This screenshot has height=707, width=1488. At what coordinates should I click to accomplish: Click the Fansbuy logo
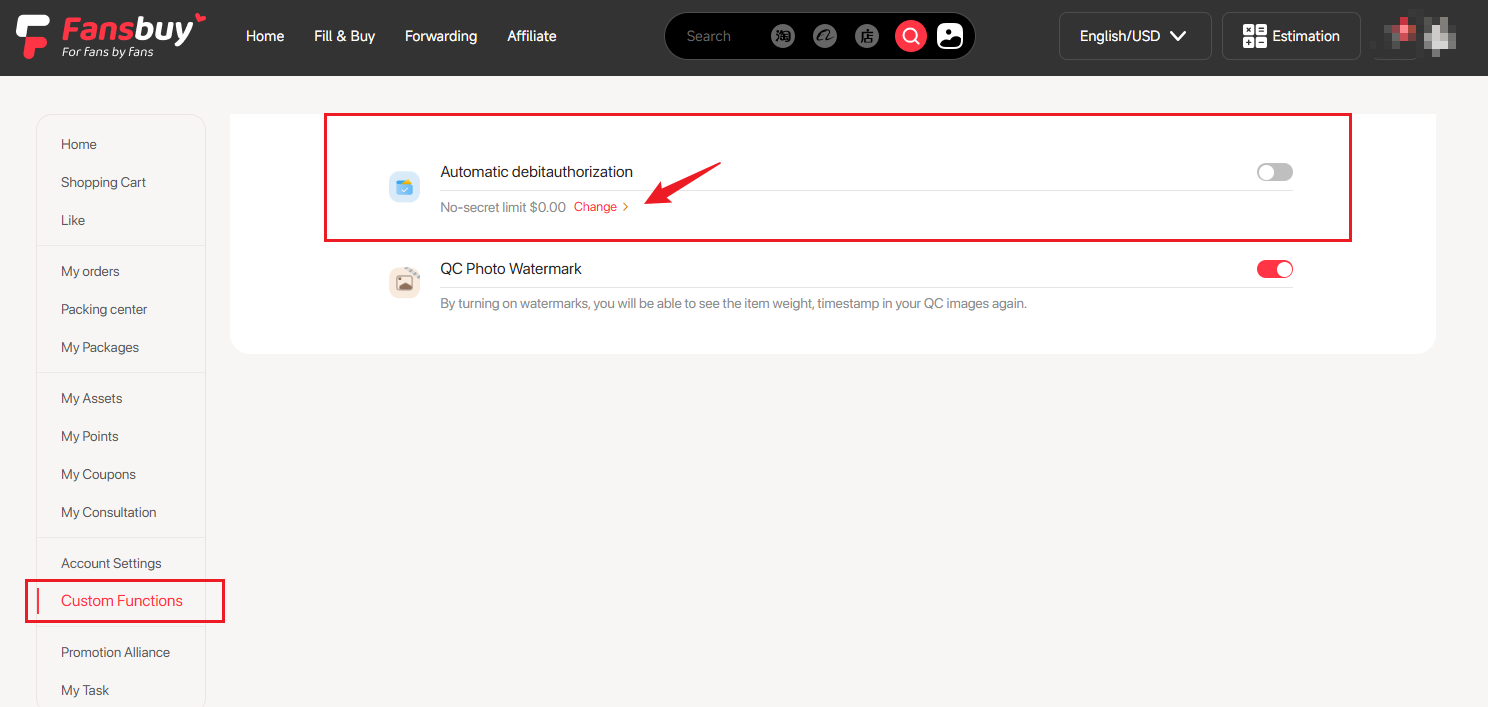click(111, 36)
